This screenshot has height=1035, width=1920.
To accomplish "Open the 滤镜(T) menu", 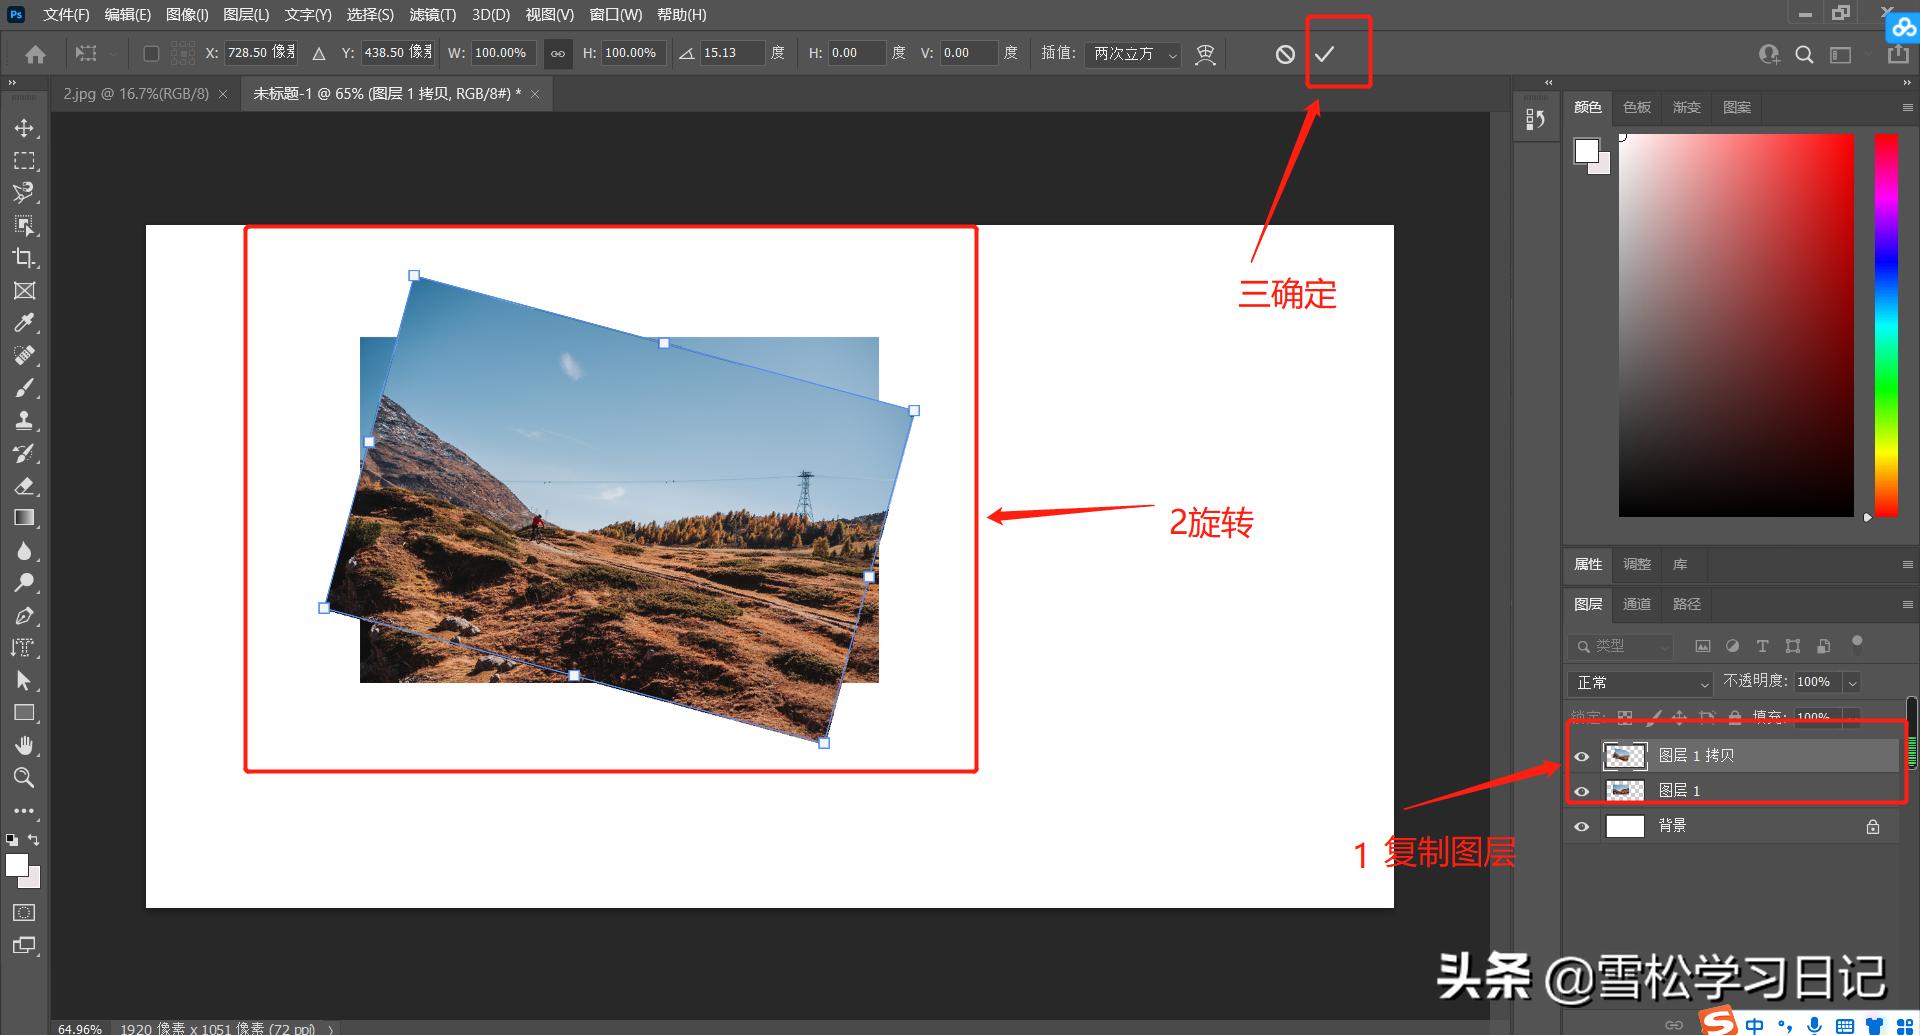I will 432,15.
